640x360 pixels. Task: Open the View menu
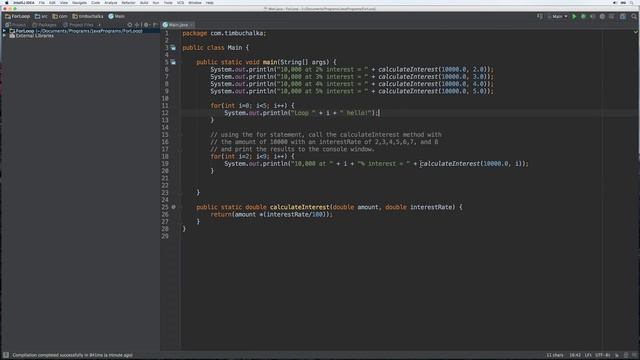point(64,2)
